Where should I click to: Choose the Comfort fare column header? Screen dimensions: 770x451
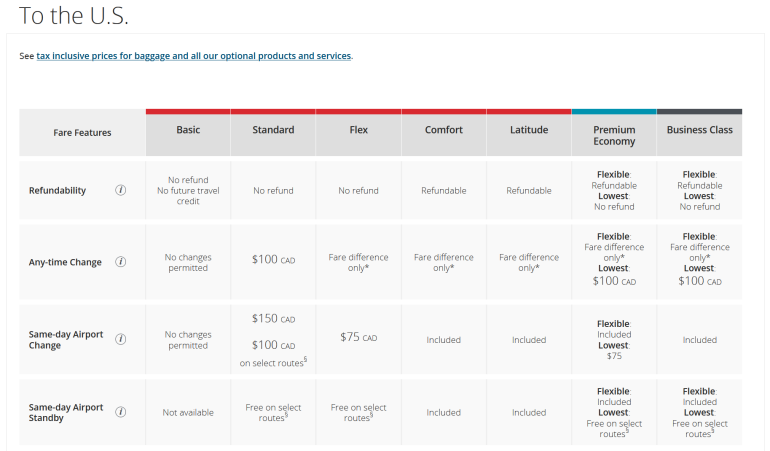click(x=443, y=130)
